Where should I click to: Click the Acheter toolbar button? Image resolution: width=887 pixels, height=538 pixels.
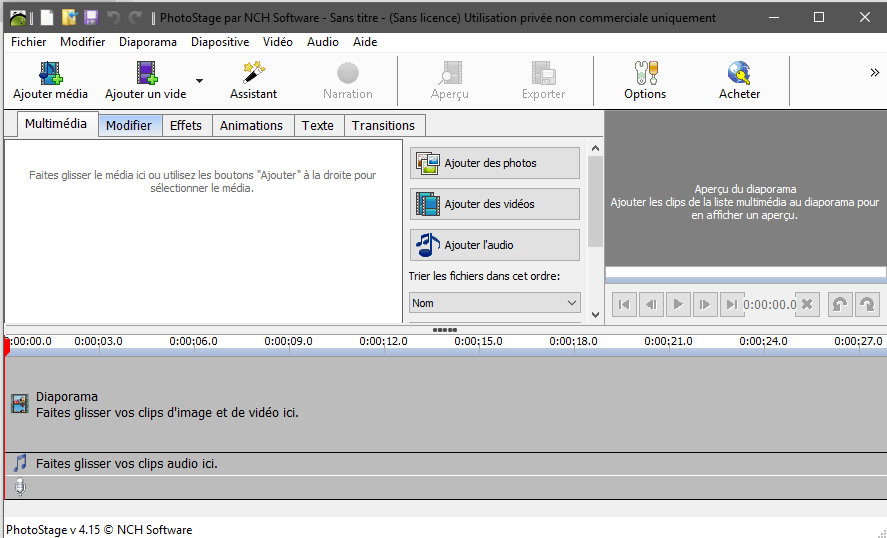[739, 81]
